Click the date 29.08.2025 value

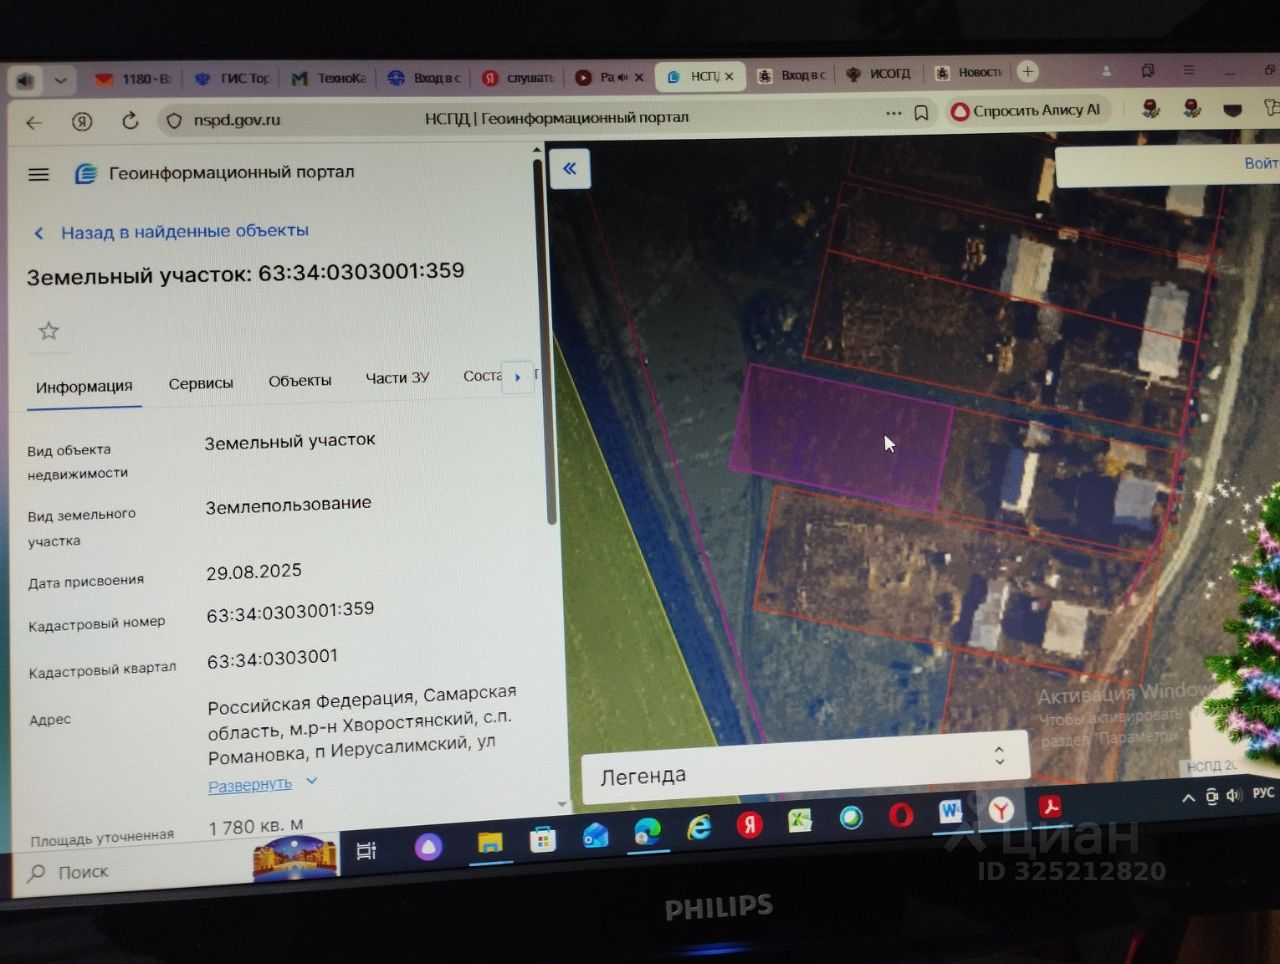point(254,572)
